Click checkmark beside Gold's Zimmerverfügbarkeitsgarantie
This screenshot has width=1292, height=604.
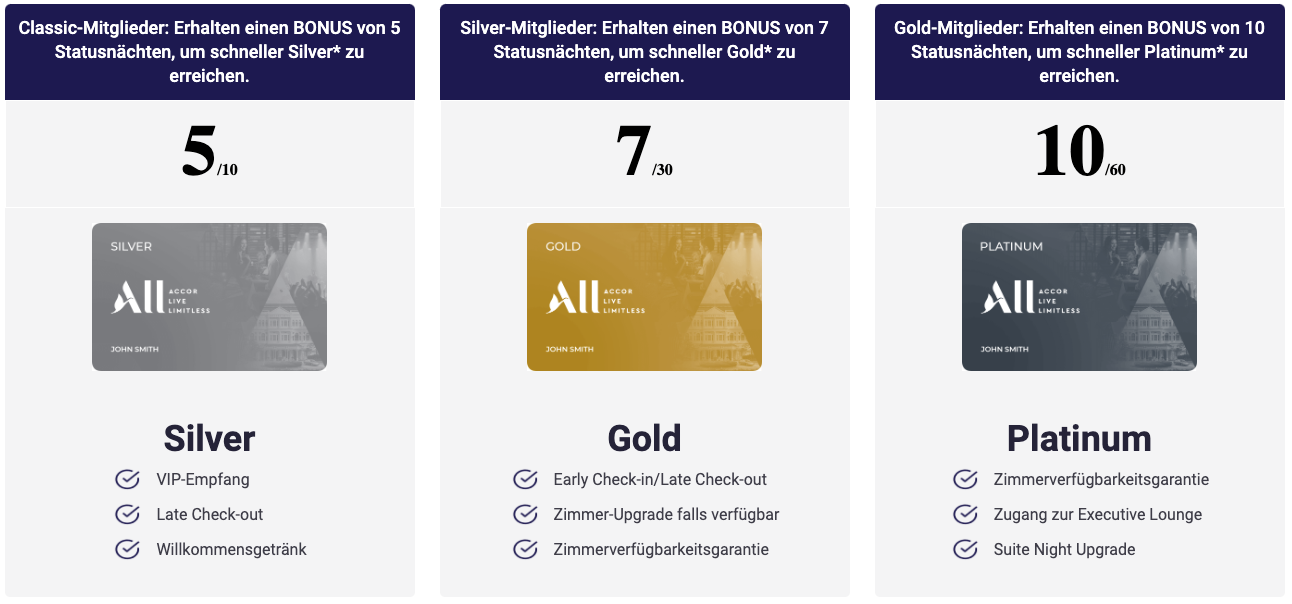coord(525,549)
